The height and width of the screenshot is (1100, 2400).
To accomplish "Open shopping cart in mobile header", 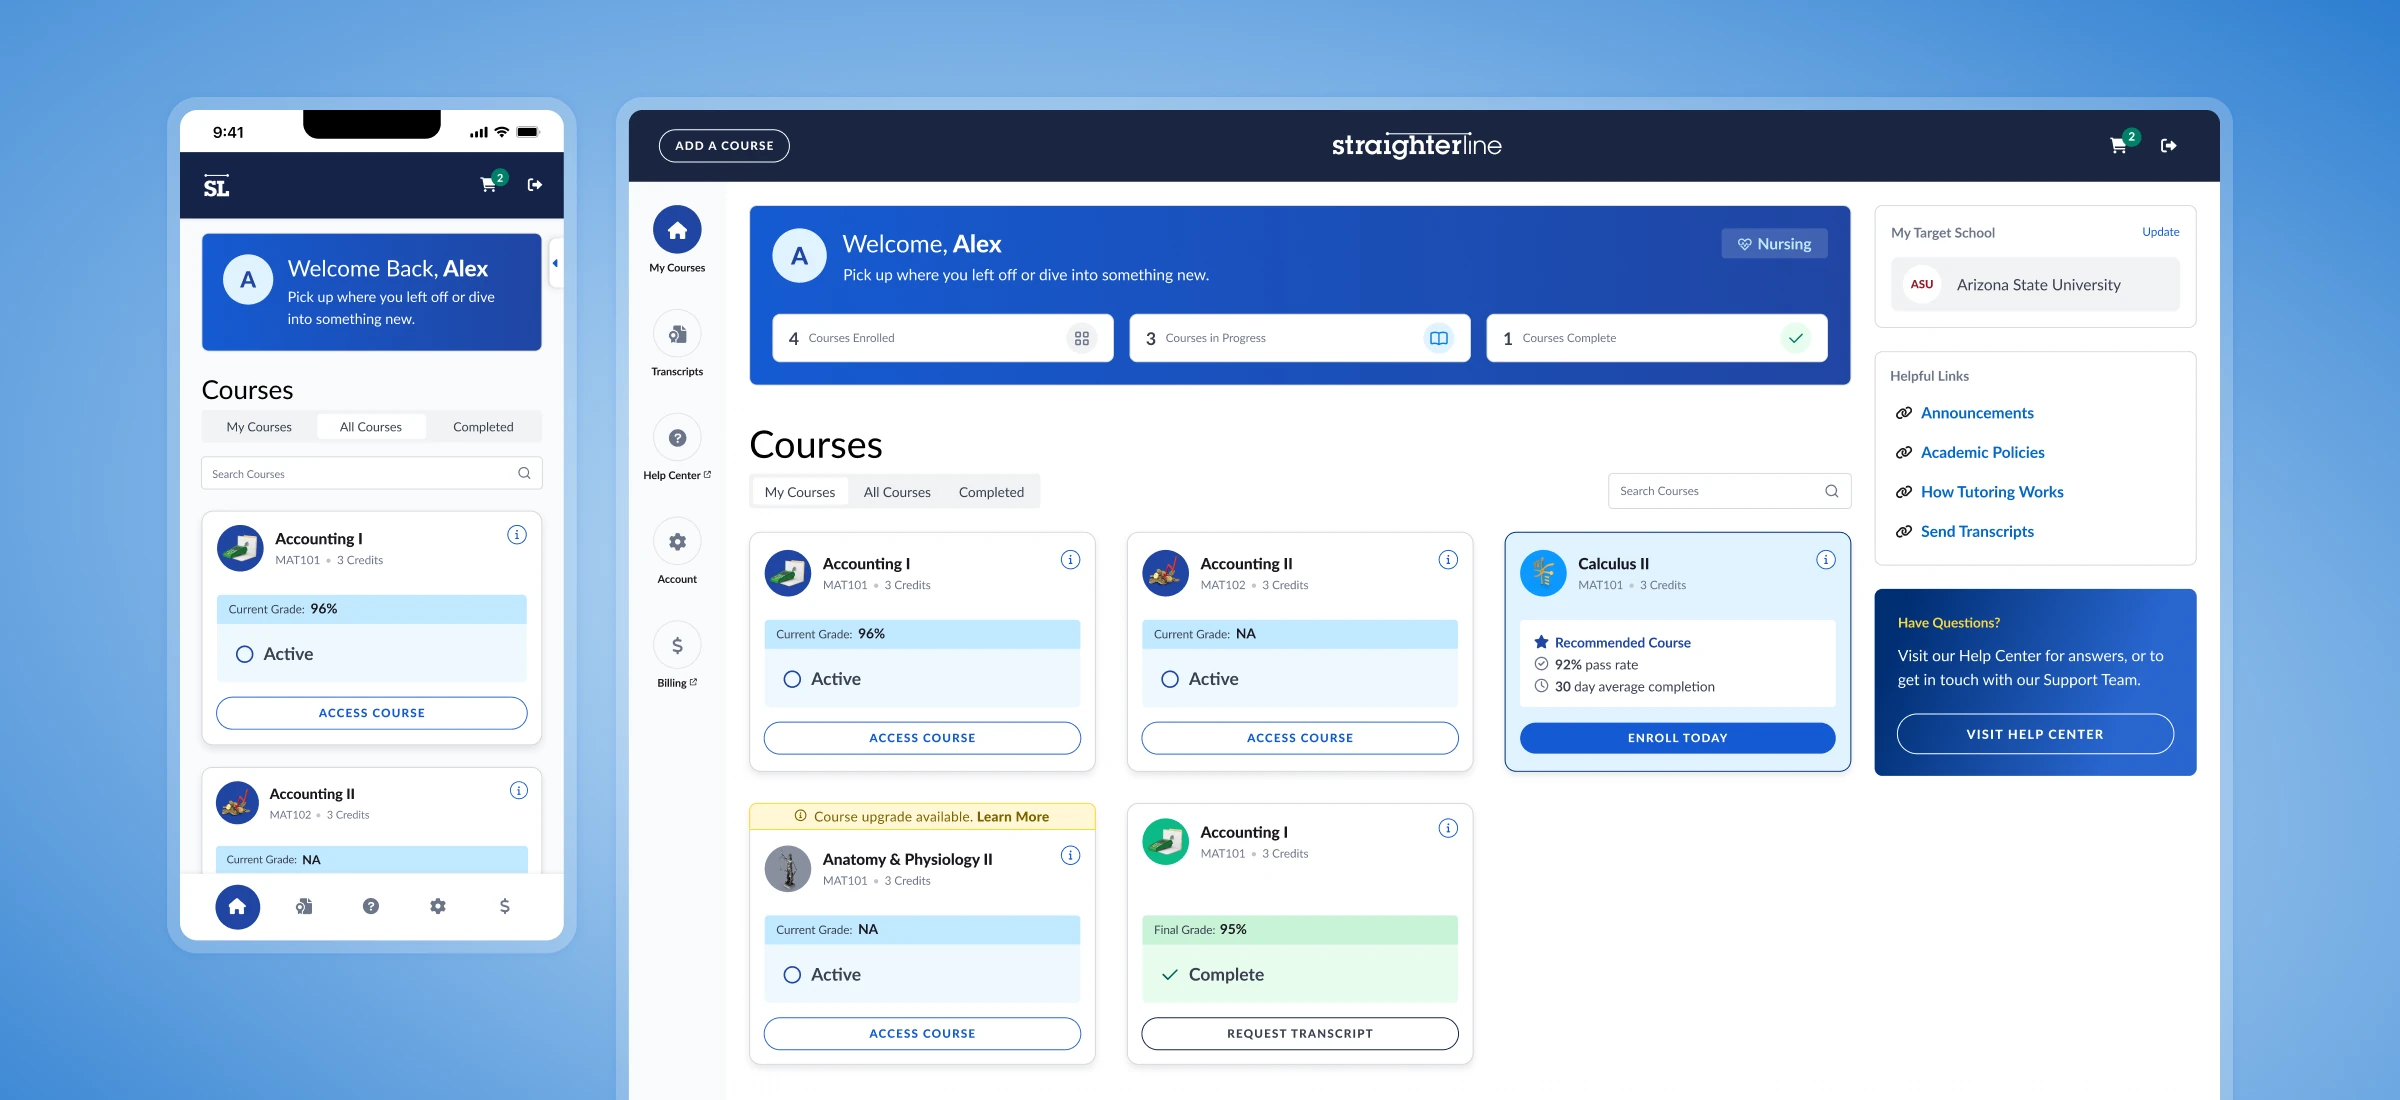I will (490, 183).
